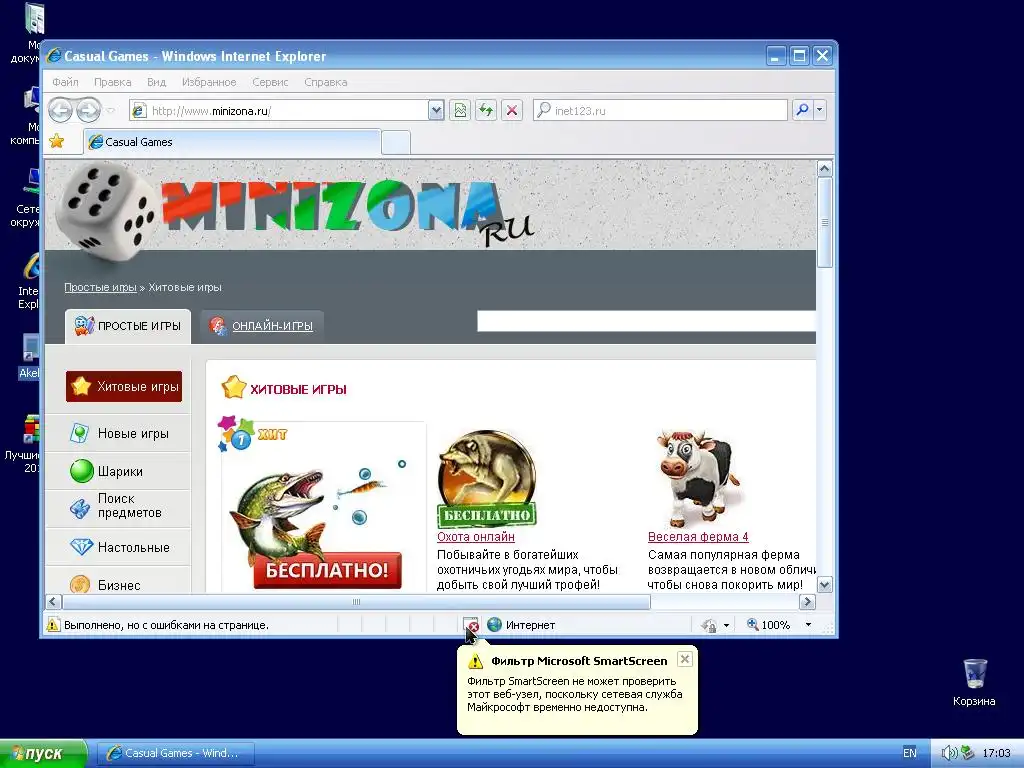Open the Справка menu

[325, 82]
